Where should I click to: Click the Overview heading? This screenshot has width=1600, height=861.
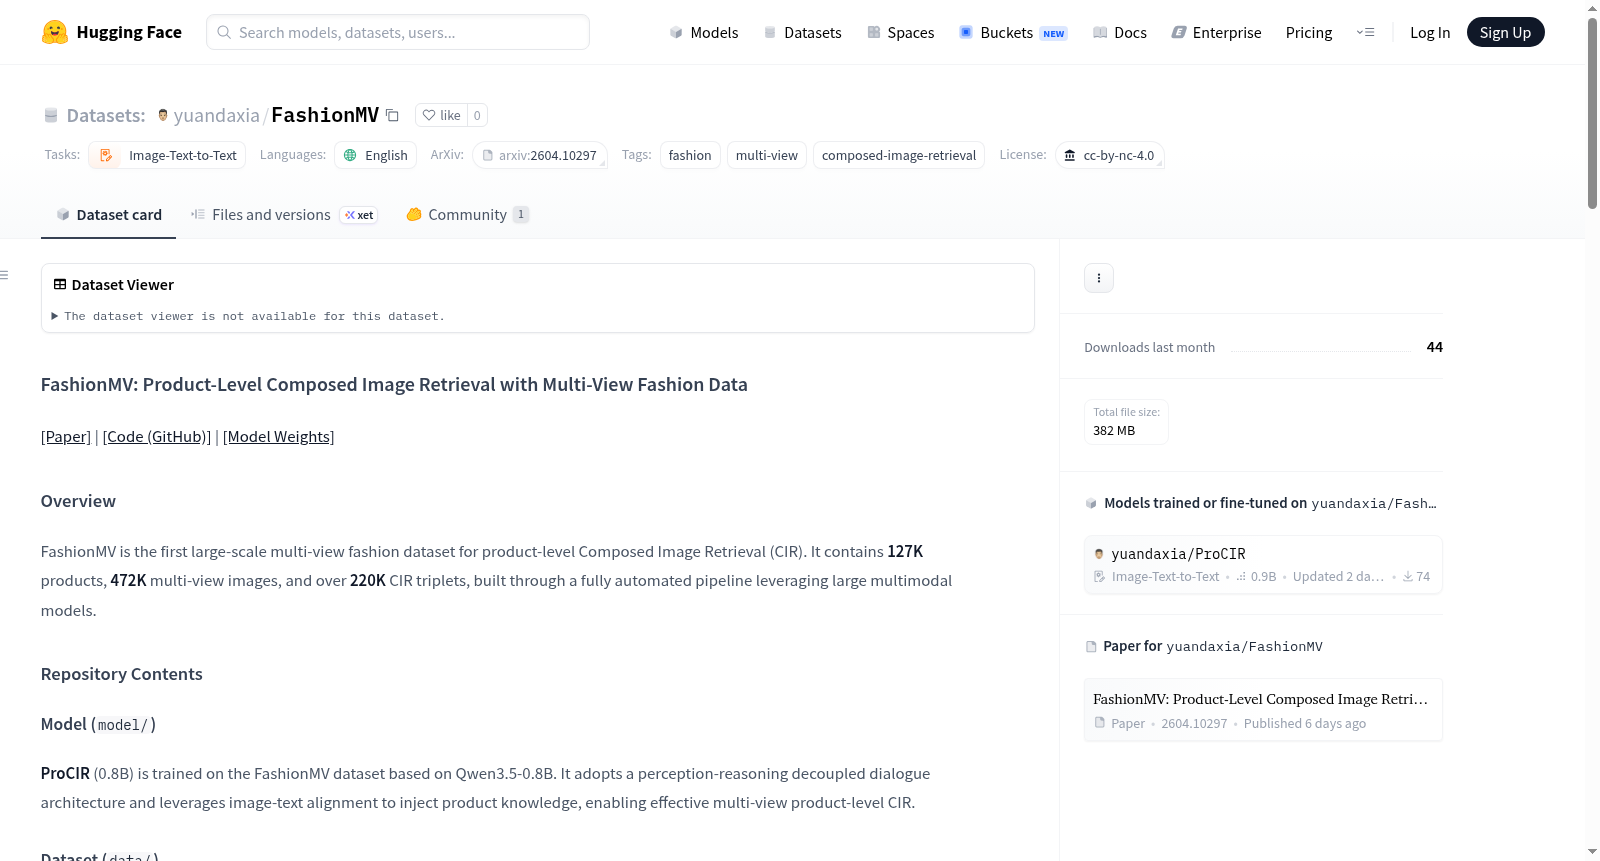point(78,501)
